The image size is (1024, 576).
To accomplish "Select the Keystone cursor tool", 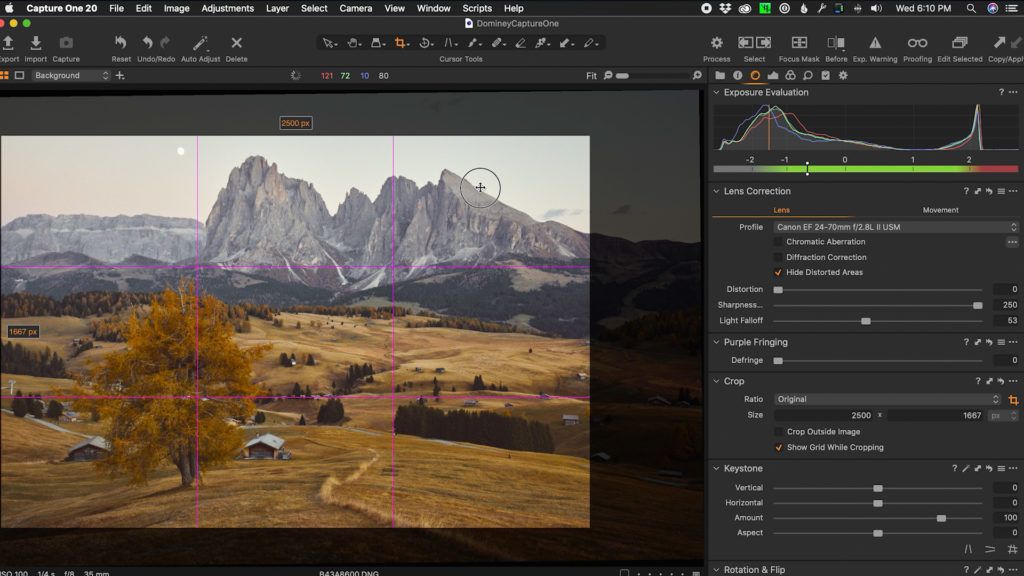I will (378, 43).
